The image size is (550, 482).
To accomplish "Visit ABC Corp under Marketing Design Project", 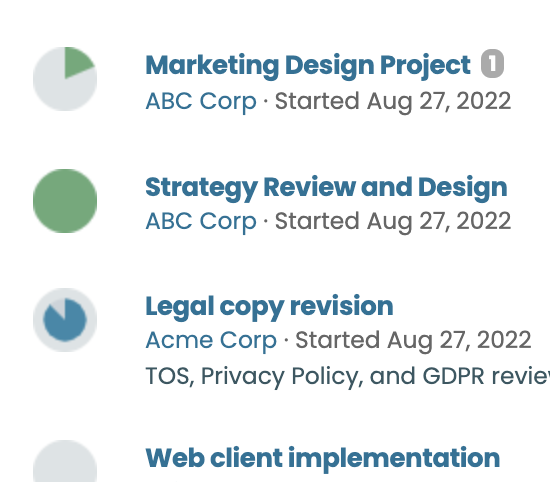I will [x=201, y=101].
